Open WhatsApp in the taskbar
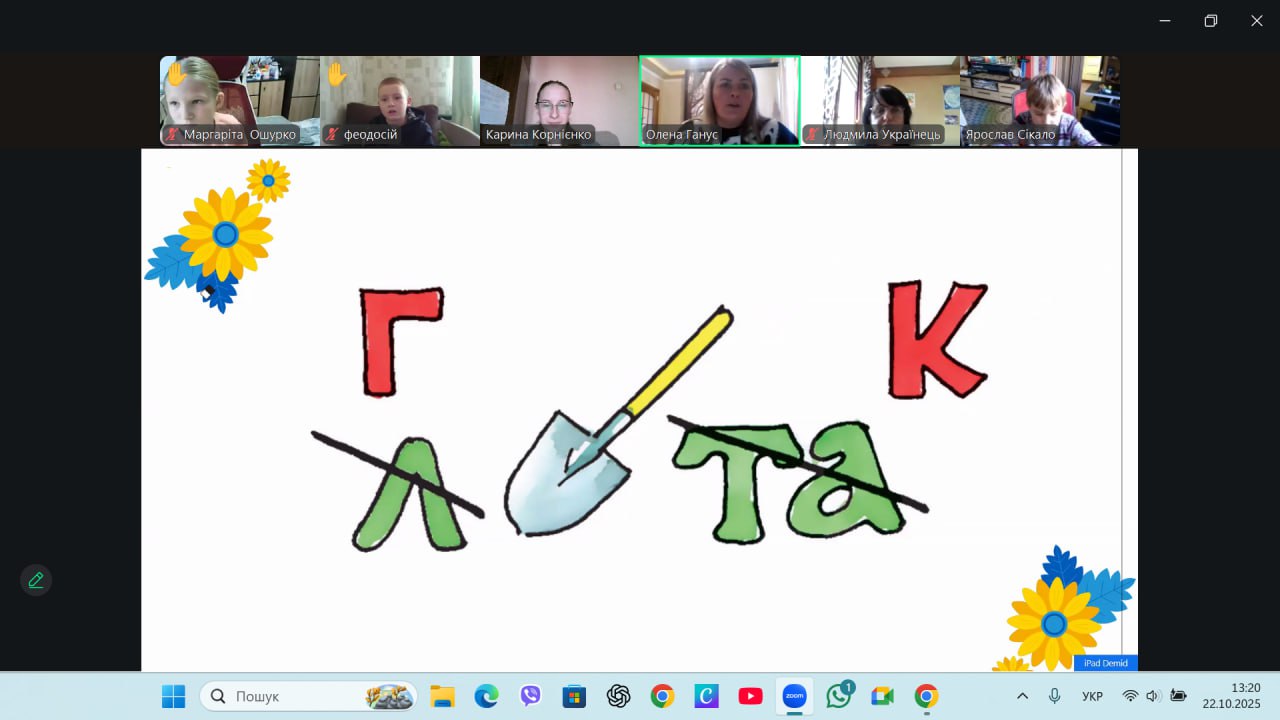Image resolution: width=1280 pixels, height=720 pixels. click(838, 696)
